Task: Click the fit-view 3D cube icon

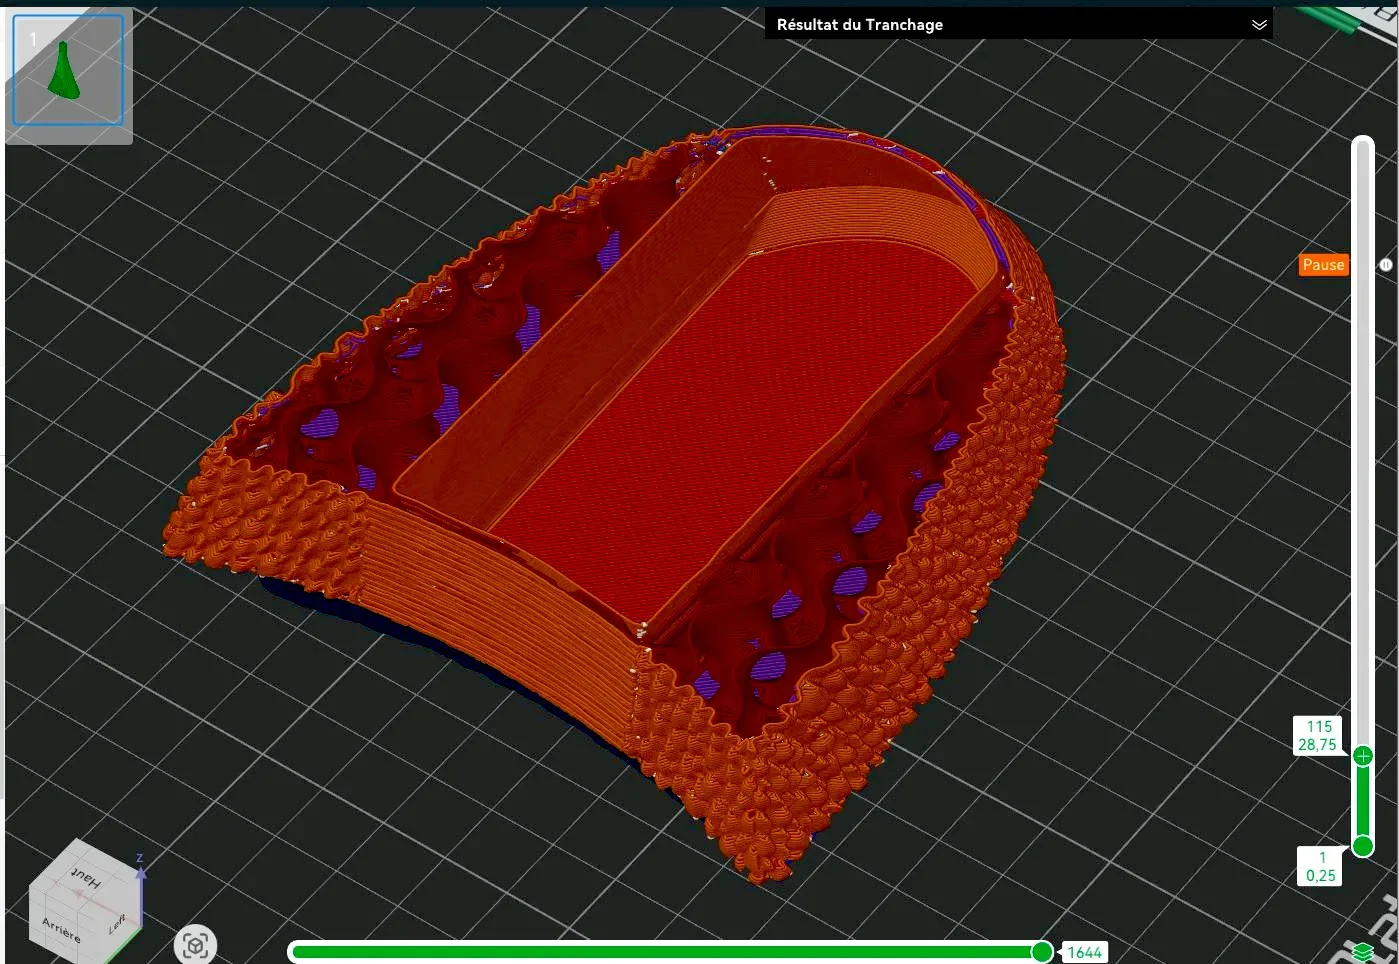Action: pyautogui.click(x=195, y=945)
